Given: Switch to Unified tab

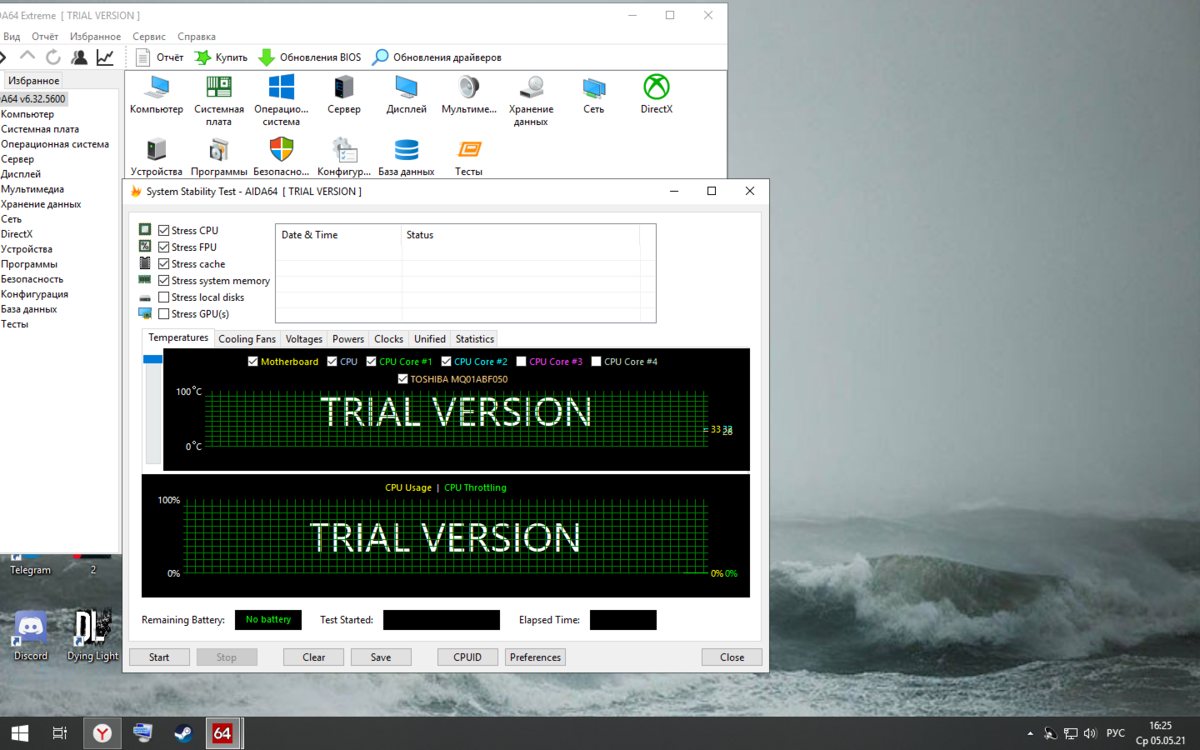Looking at the screenshot, I should tap(430, 339).
